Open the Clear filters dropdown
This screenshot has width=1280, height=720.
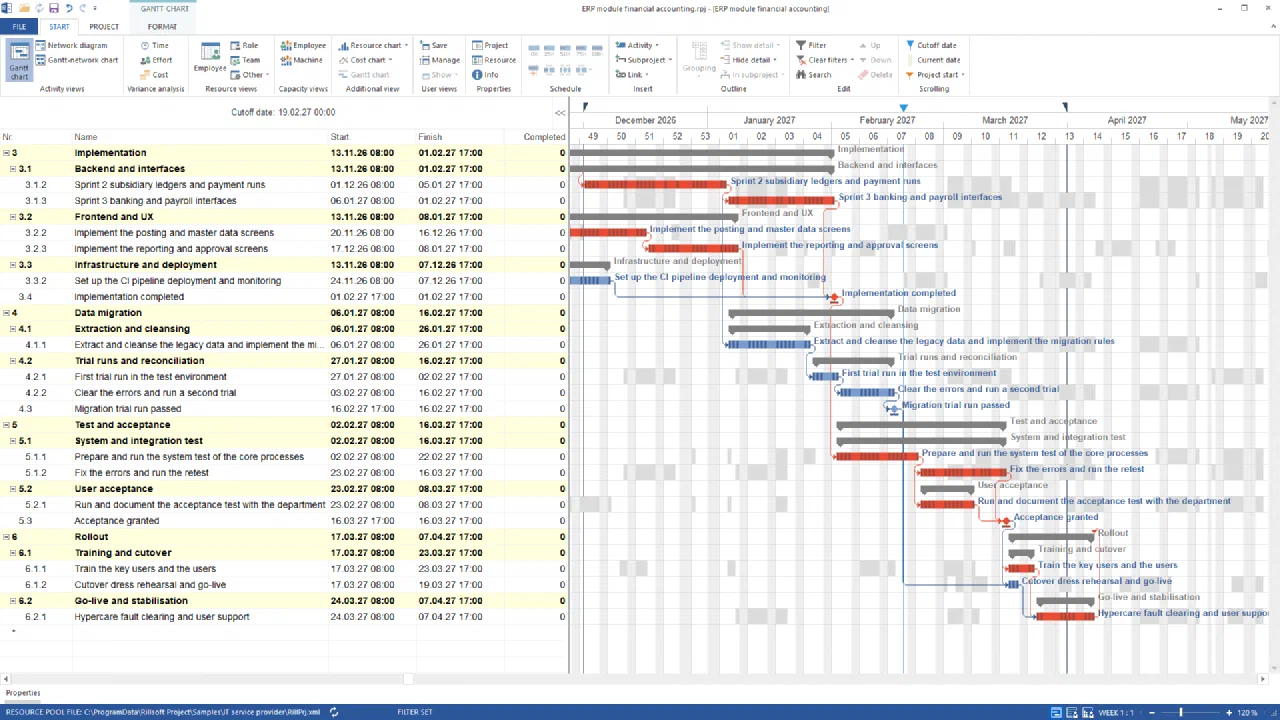(825, 60)
